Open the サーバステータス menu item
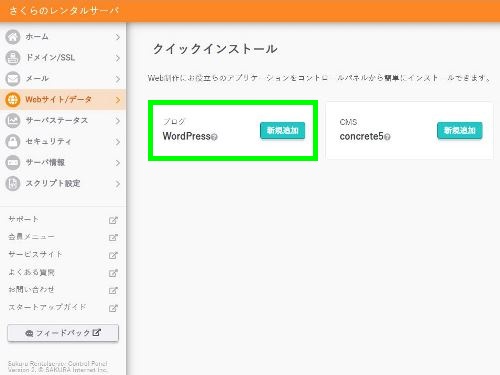The height and width of the screenshot is (375, 500). [63, 120]
